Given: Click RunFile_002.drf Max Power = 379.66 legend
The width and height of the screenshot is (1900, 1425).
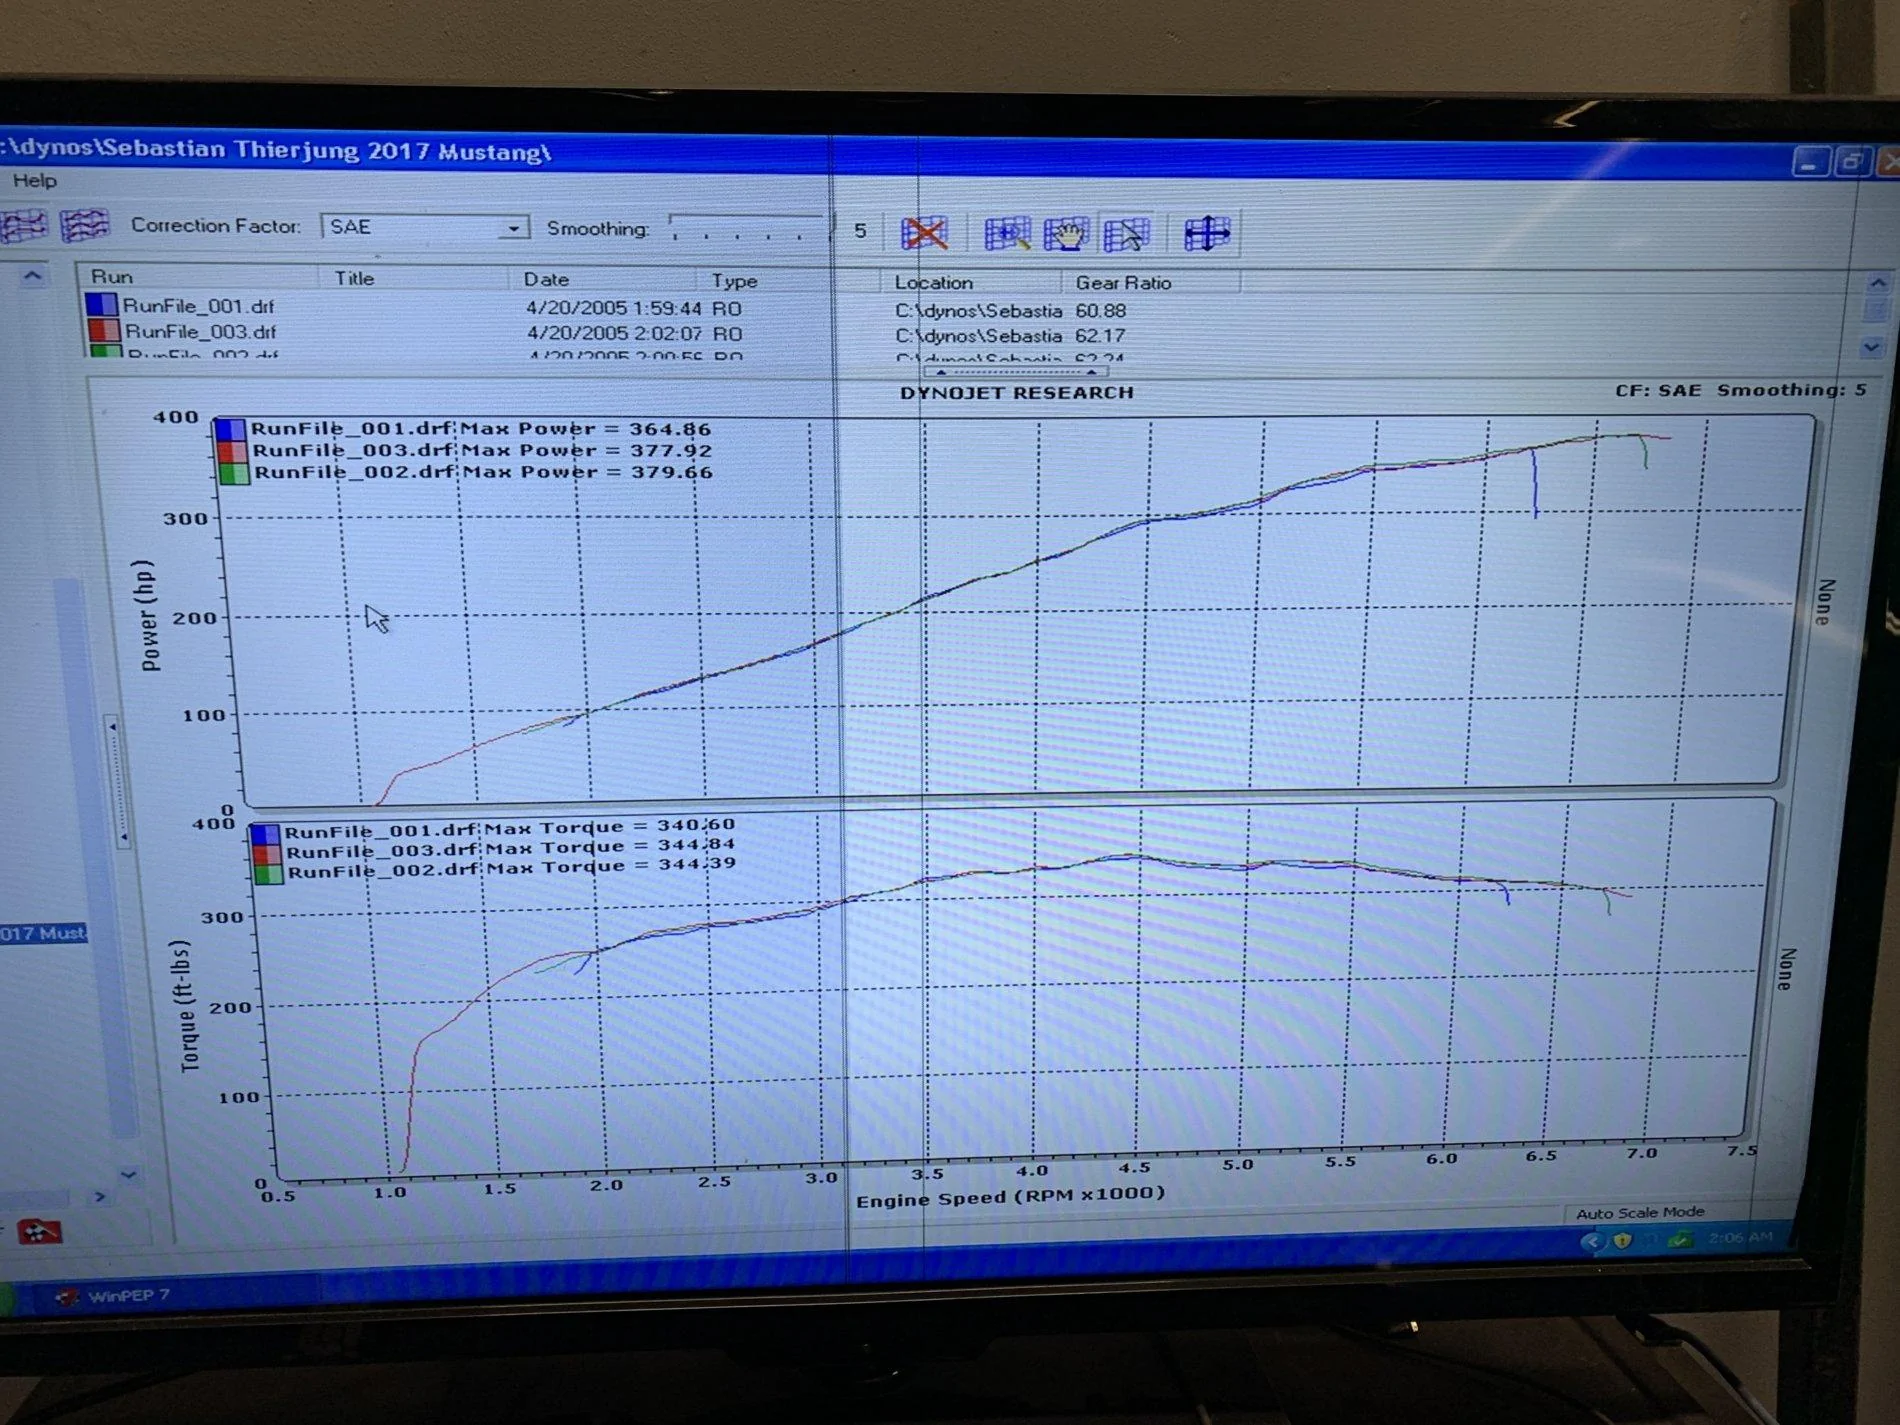Looking at the screenshot, I should tap(482, 472).
